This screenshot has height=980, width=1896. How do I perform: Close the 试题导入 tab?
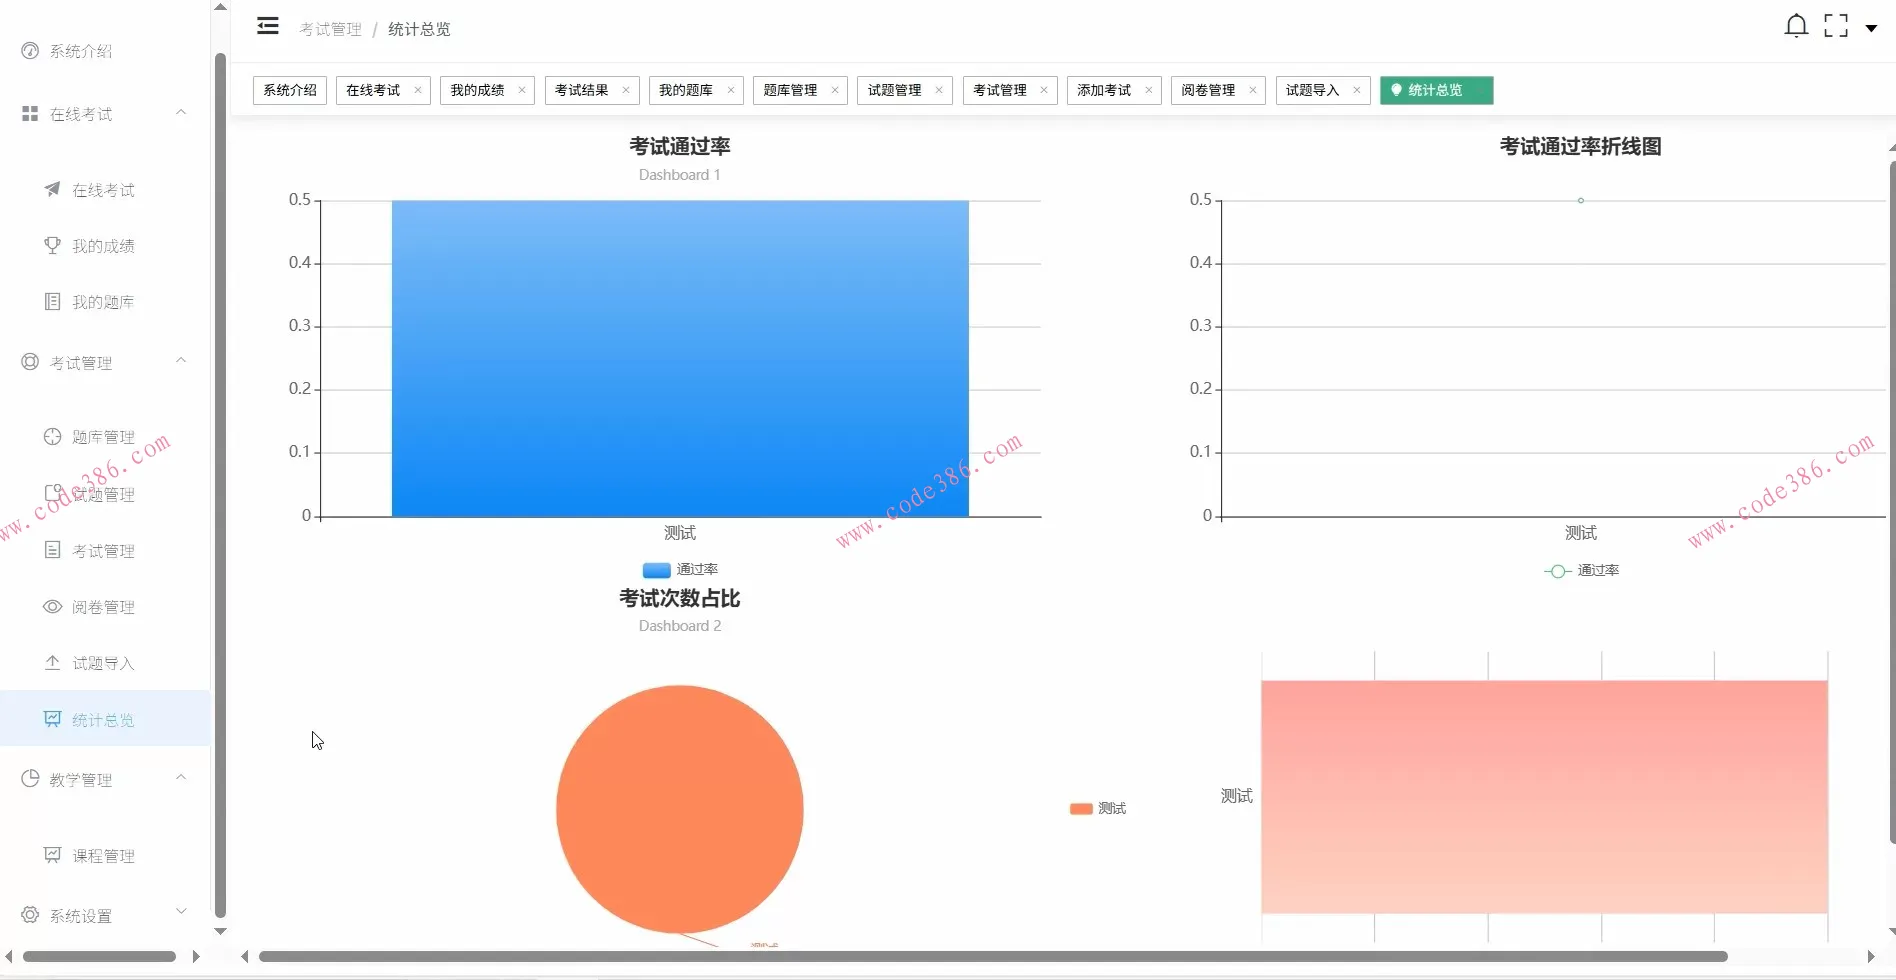coord(1357,91)
